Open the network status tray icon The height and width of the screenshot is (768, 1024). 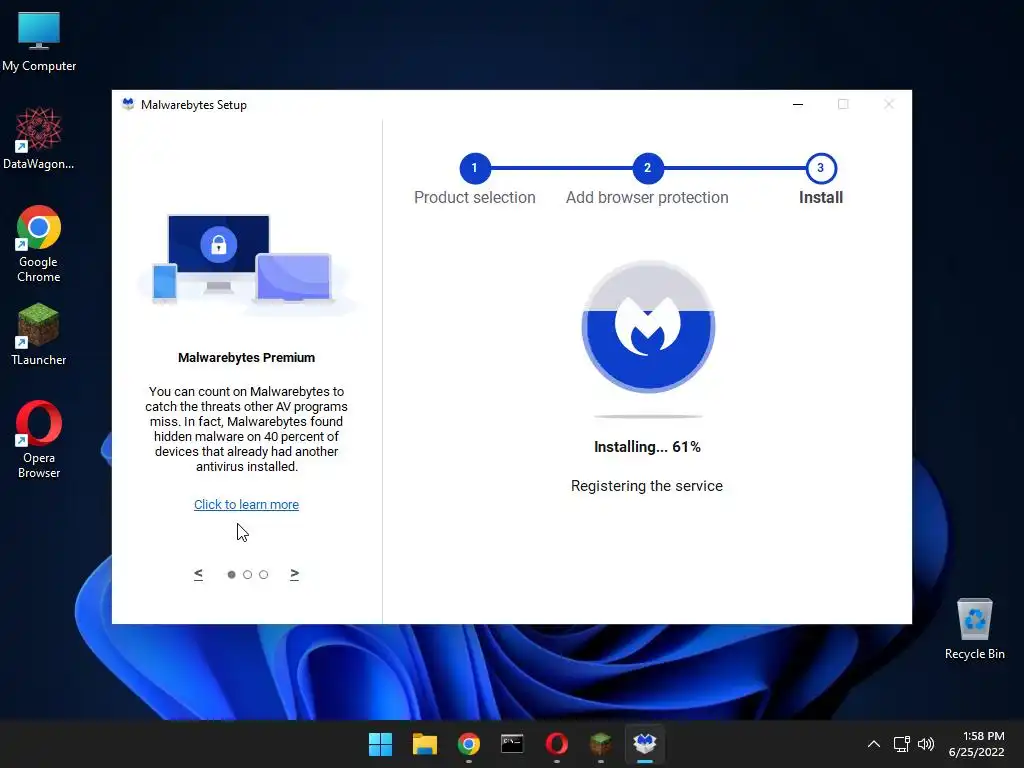pyautogui.click(x=902, y=744)
